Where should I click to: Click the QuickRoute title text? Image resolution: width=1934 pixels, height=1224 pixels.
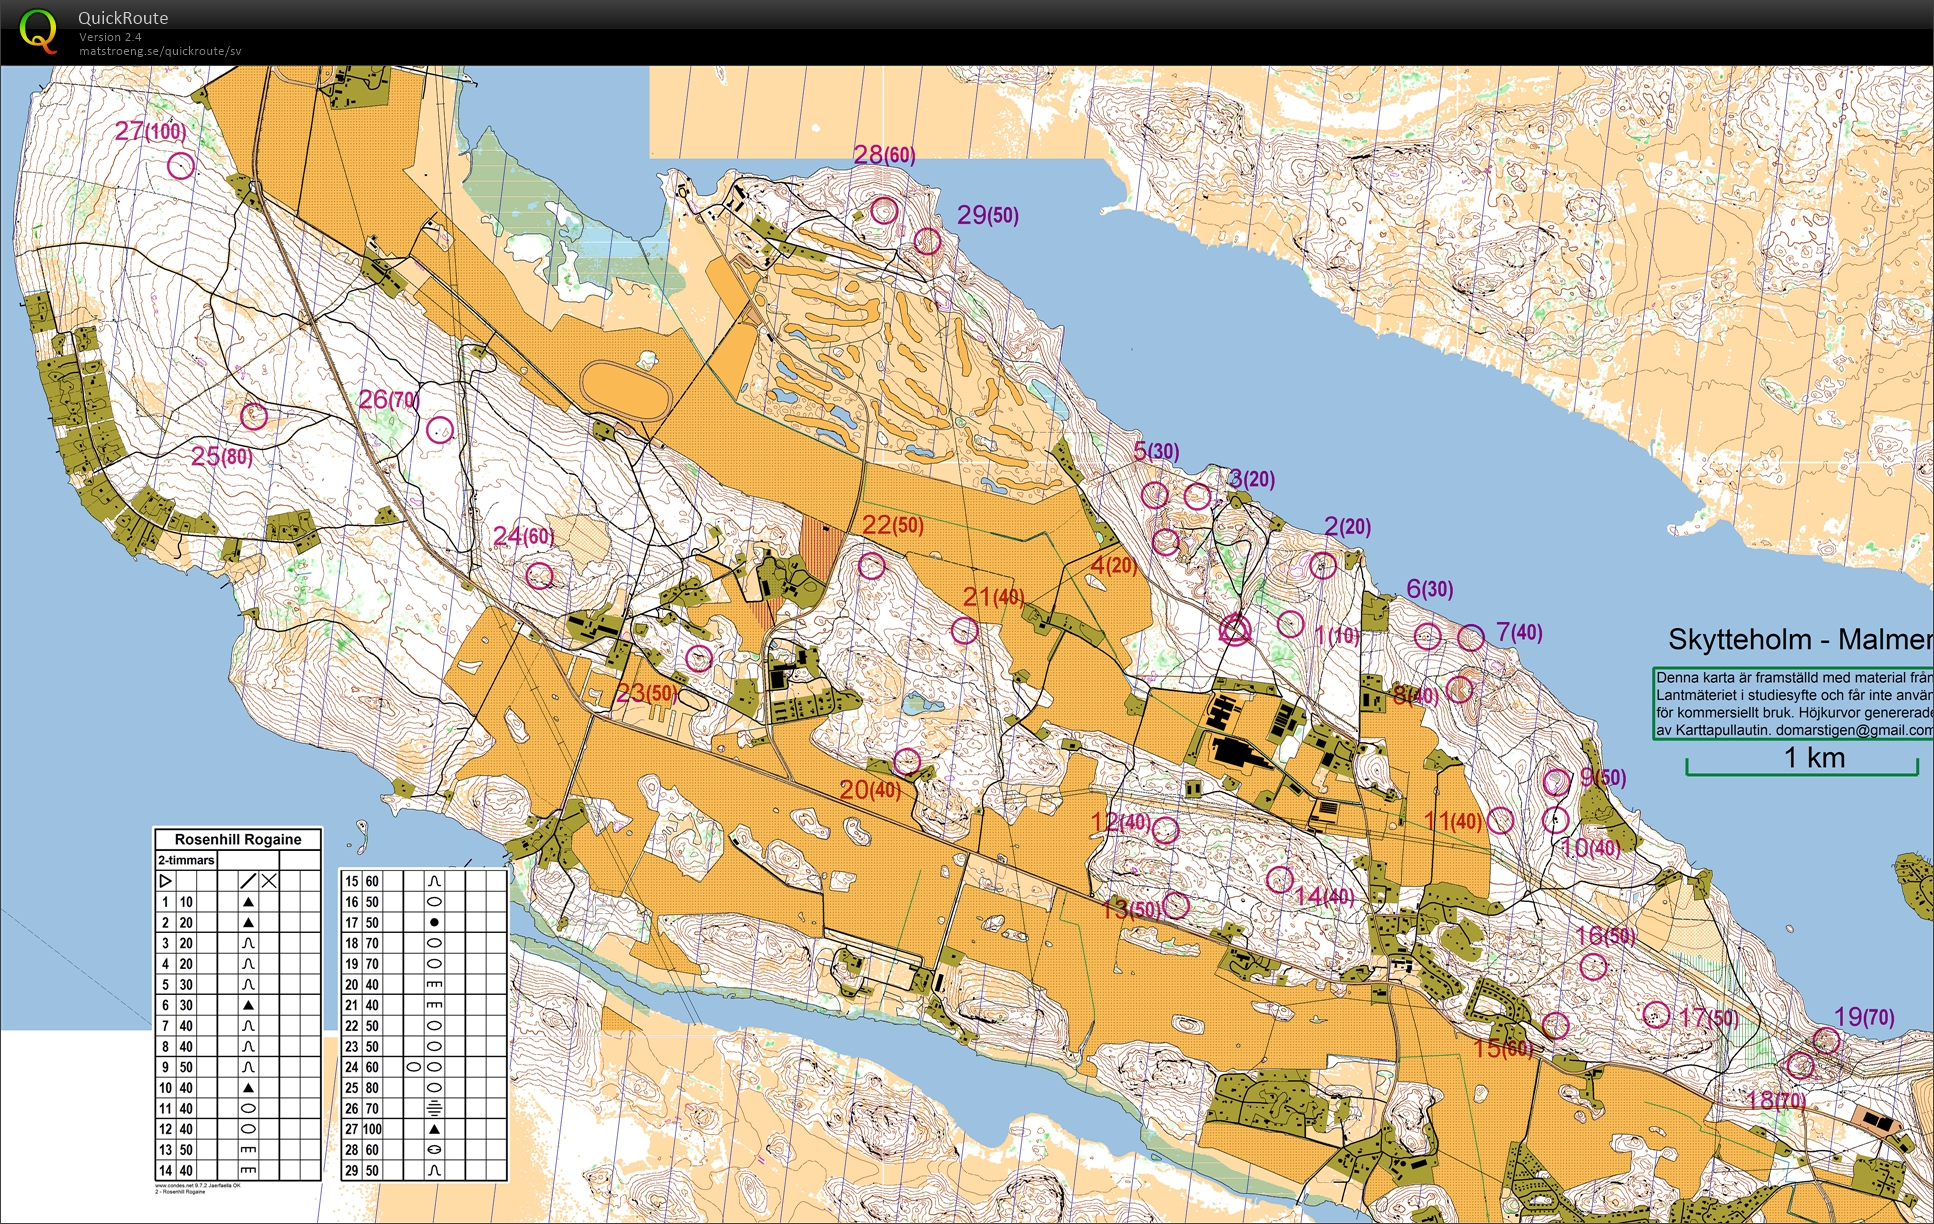point(123,18)
